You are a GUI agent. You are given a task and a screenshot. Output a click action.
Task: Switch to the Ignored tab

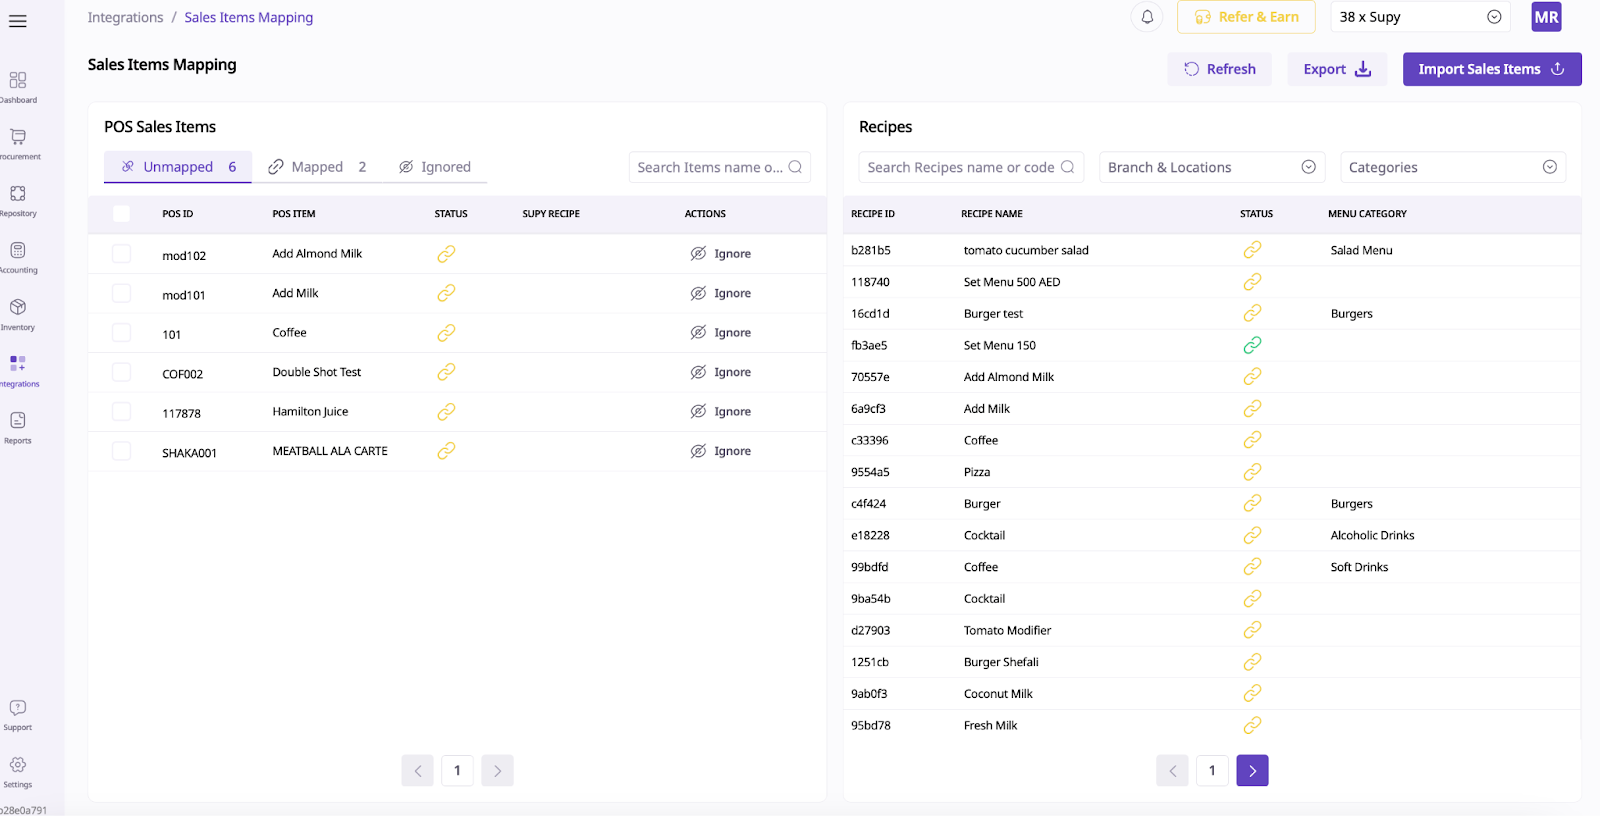(435, 167)
